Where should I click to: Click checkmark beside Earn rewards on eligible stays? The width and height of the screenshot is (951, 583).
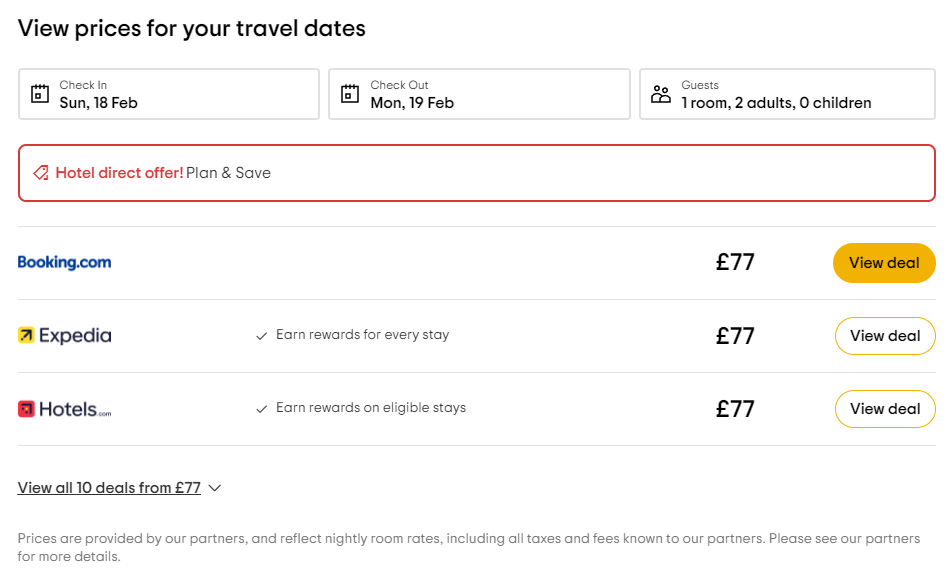[x=262, y=409]
